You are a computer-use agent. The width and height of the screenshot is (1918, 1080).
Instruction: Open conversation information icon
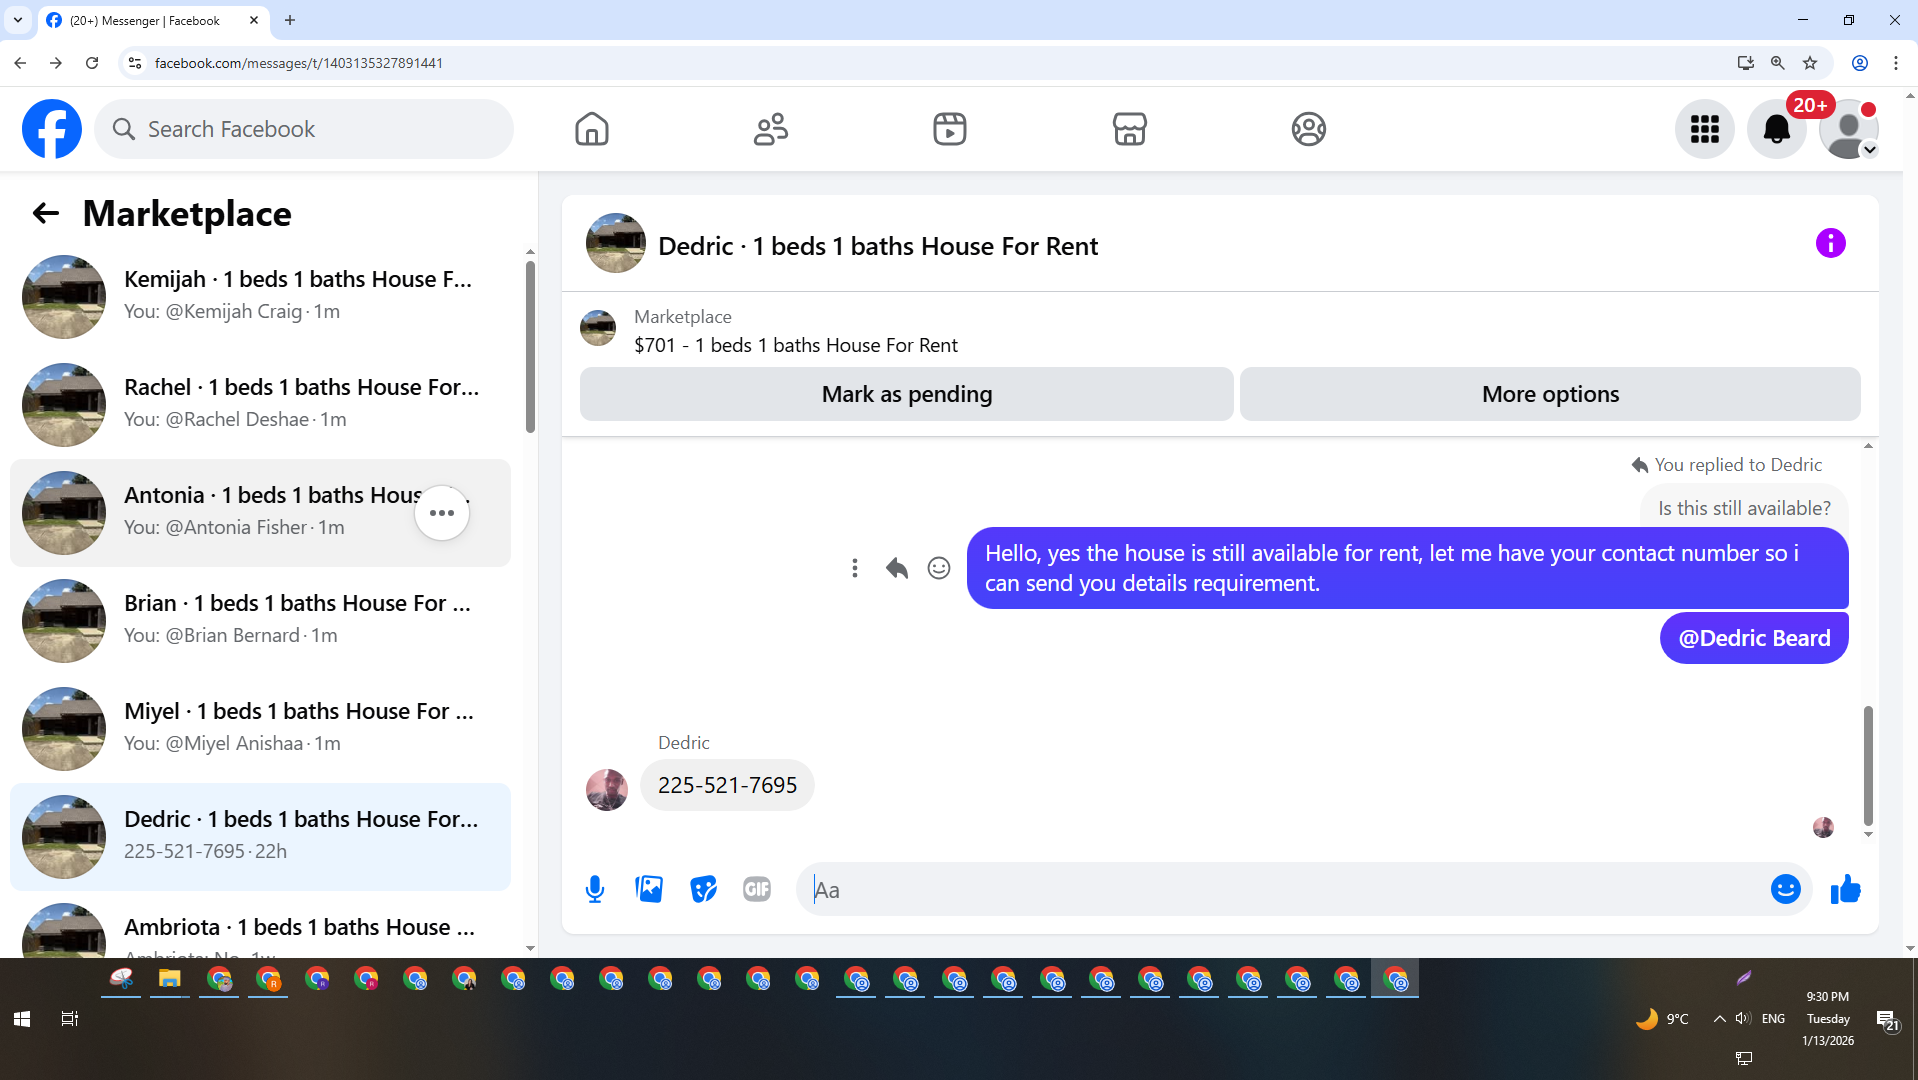[1831, 243]
